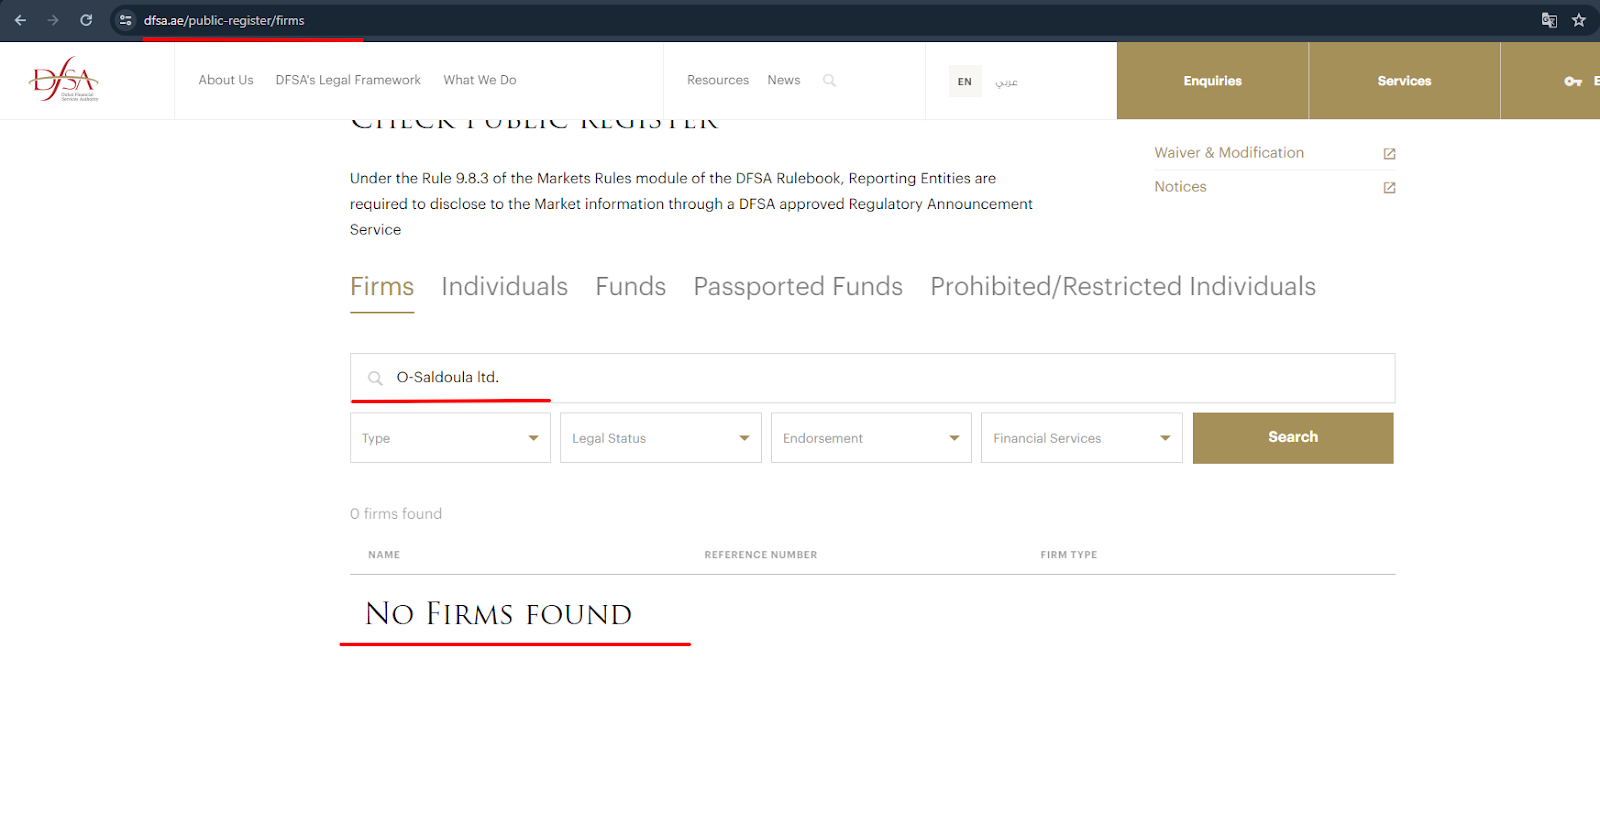Switch language to EN
The image size is (1600, 814).
click(x=965, y=81)
